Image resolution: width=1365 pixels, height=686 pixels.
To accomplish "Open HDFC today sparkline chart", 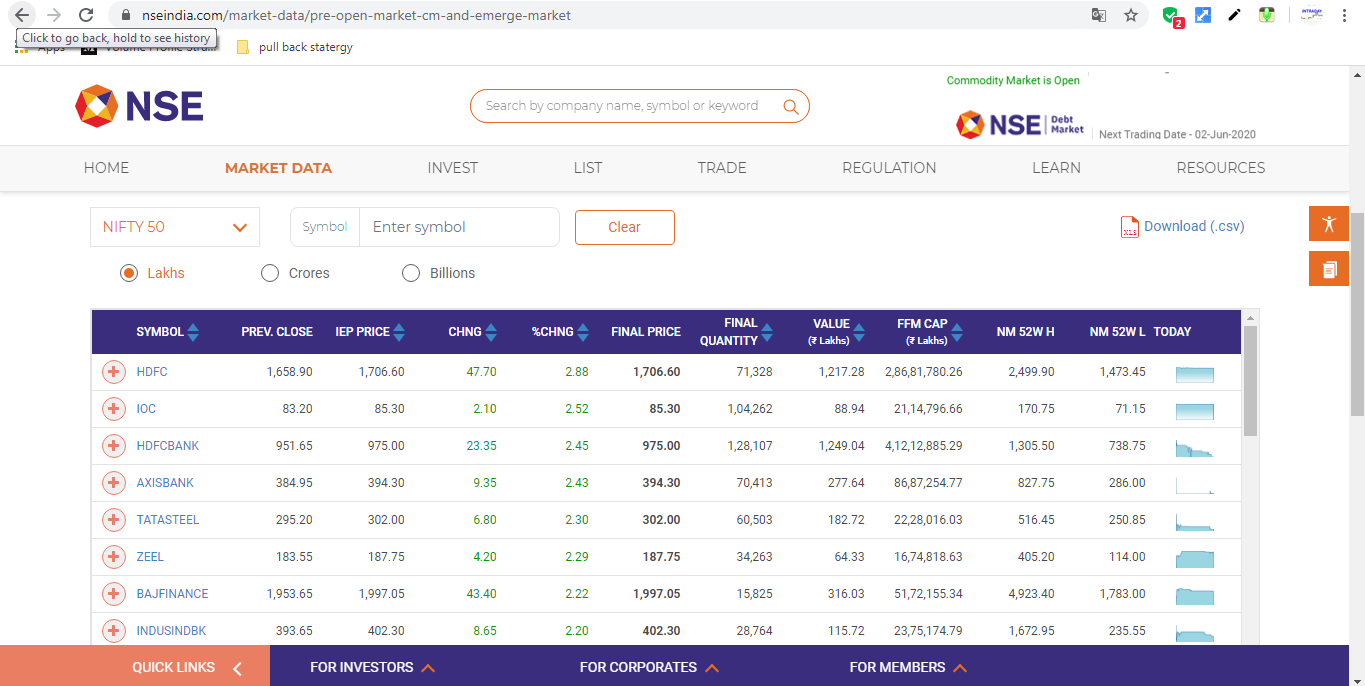I will pyautogui.click(x=1195, y=375).
